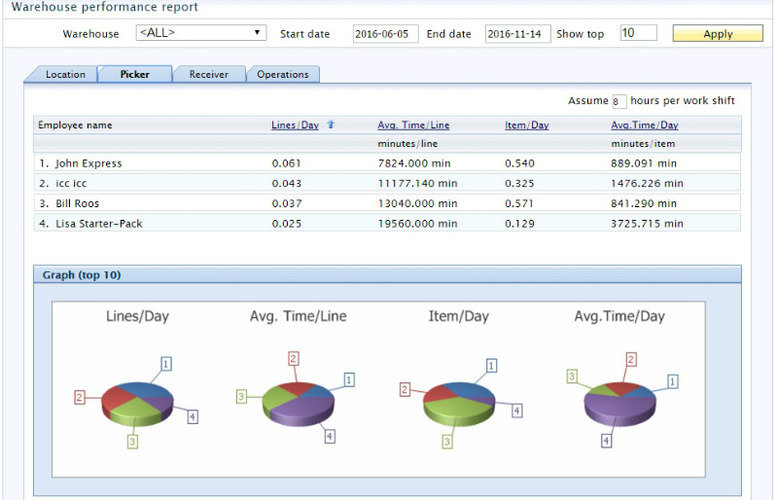Image resolution: width=778 pixels, height=500 pixels.
Task: Open the Receiver tab
Action: (209, 74)
